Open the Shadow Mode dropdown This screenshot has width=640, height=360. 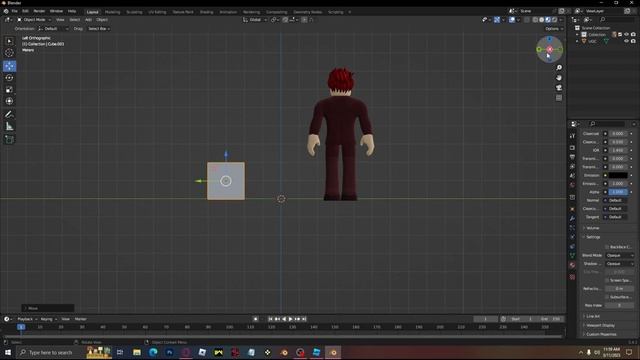pos(620,264)
